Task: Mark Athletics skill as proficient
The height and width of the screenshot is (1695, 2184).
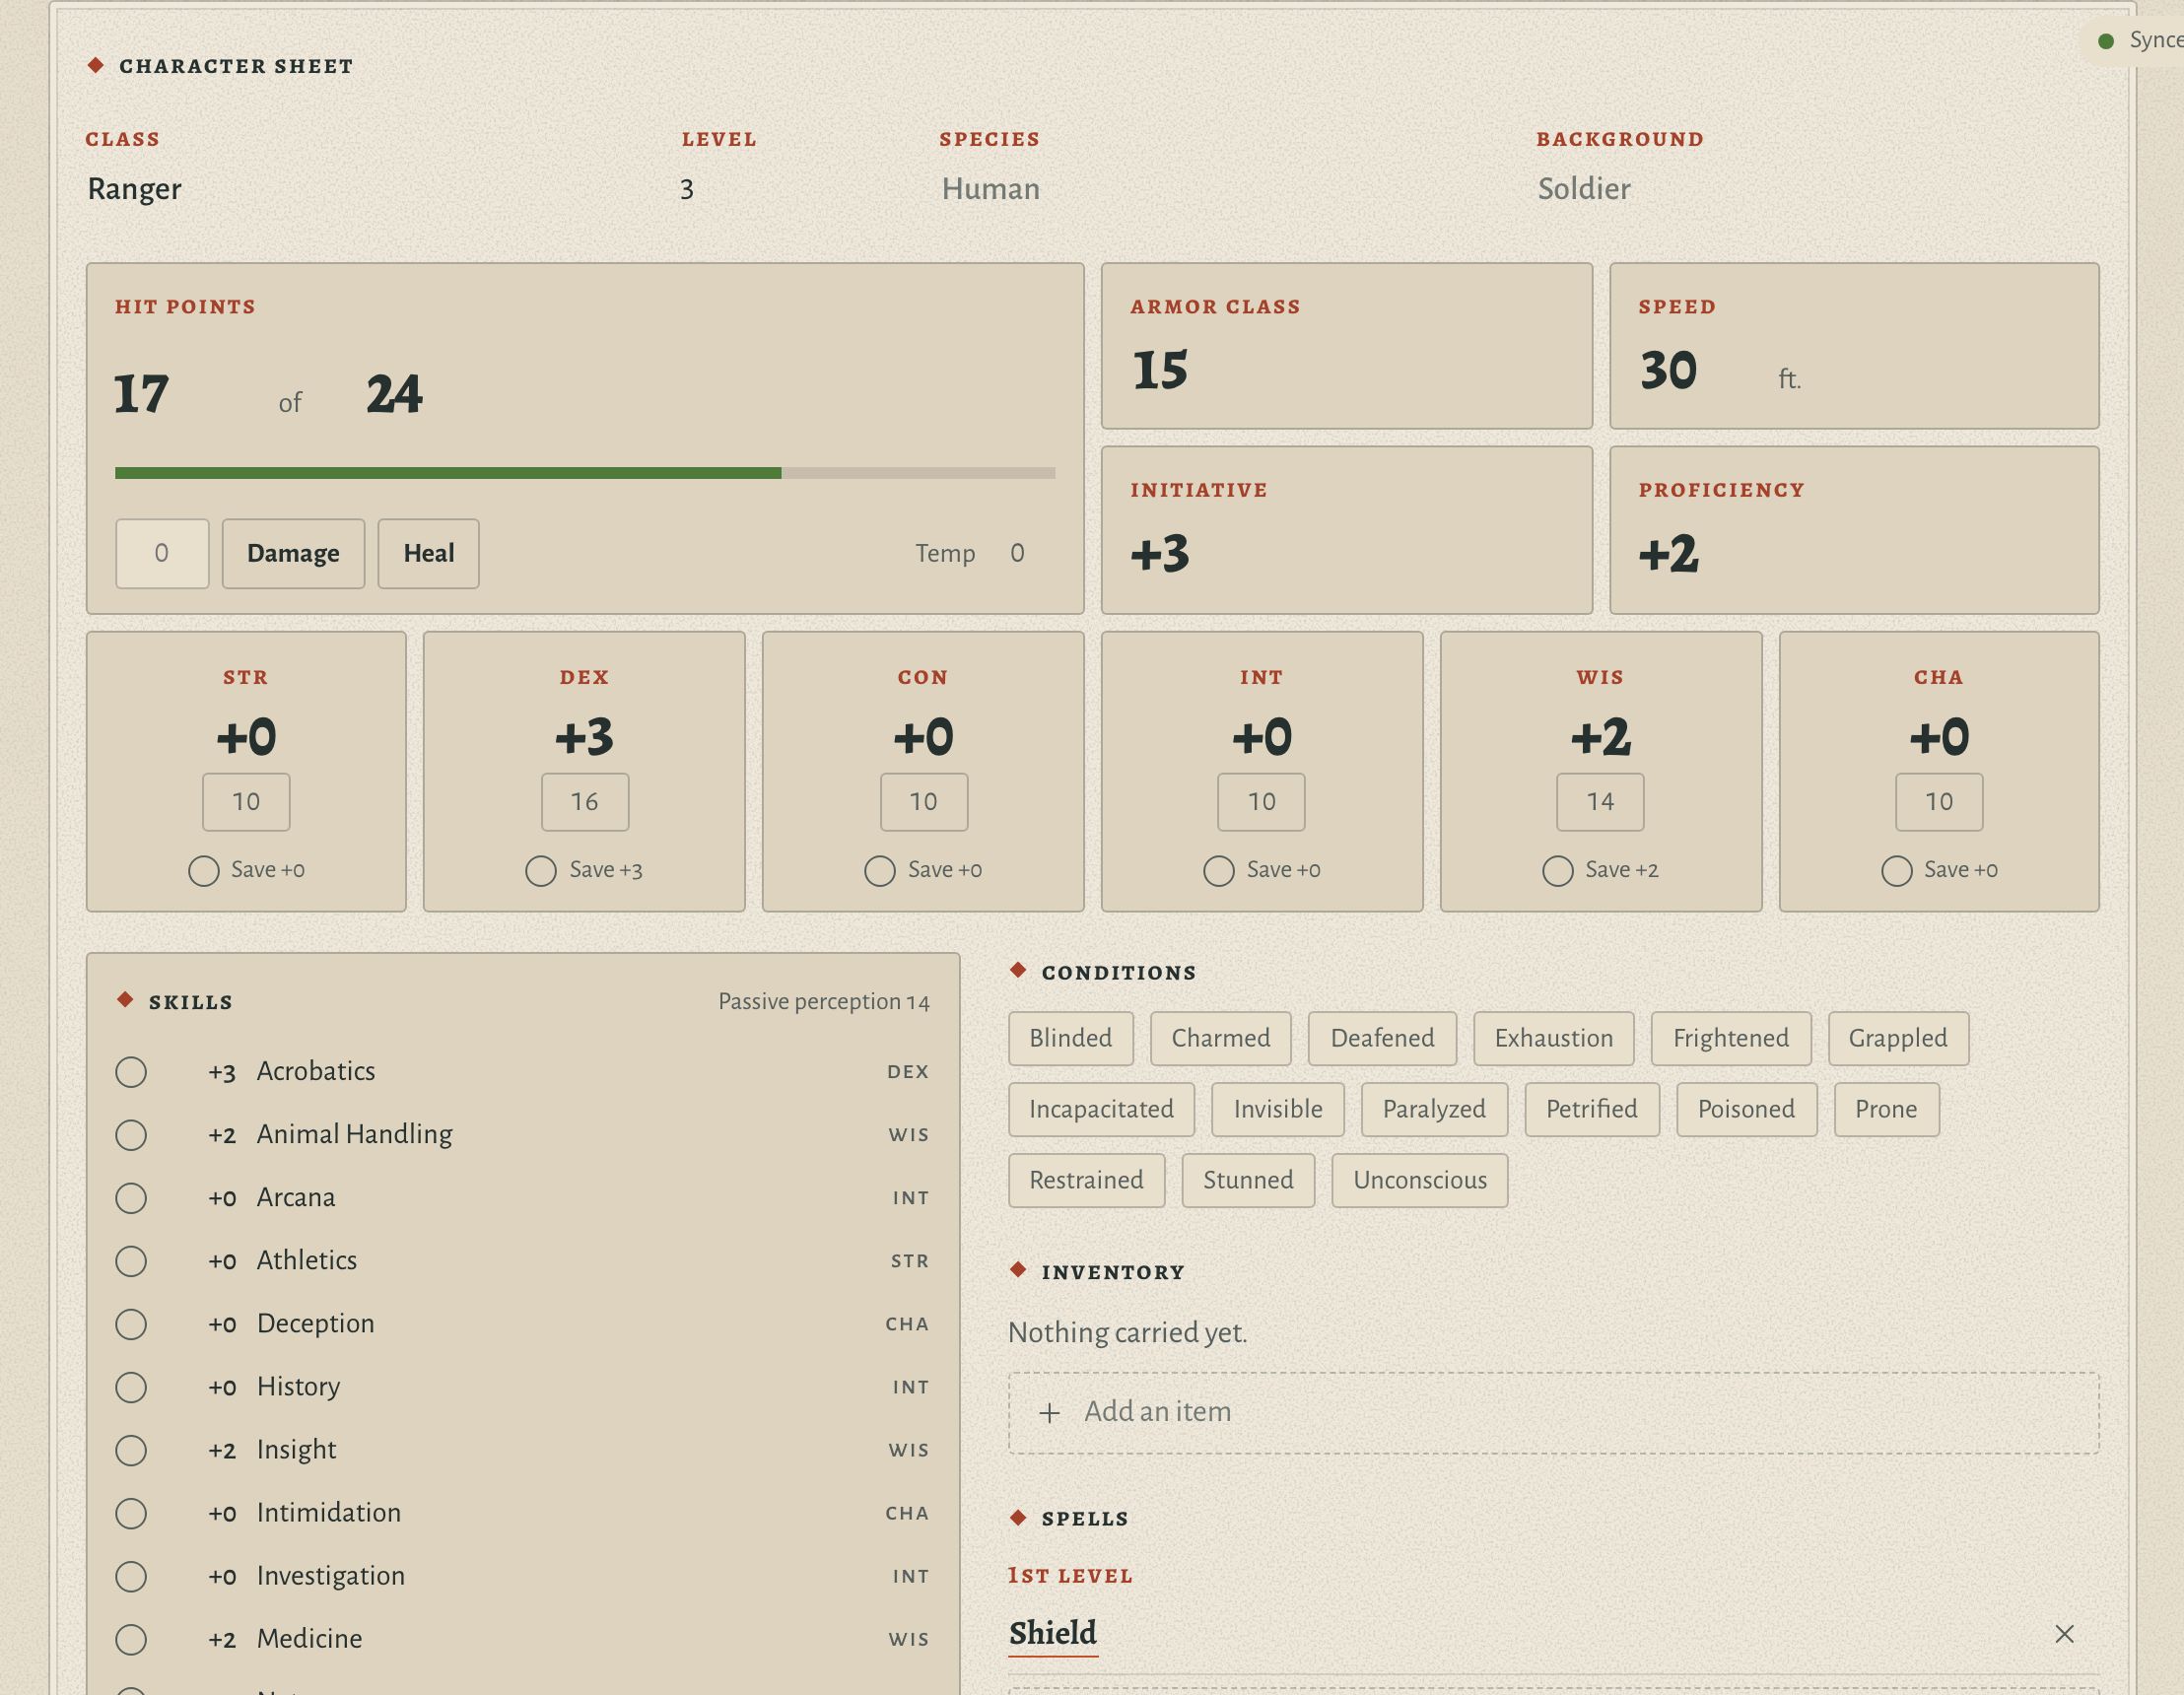Action: pyautogui.click(x=131, y=1260)
